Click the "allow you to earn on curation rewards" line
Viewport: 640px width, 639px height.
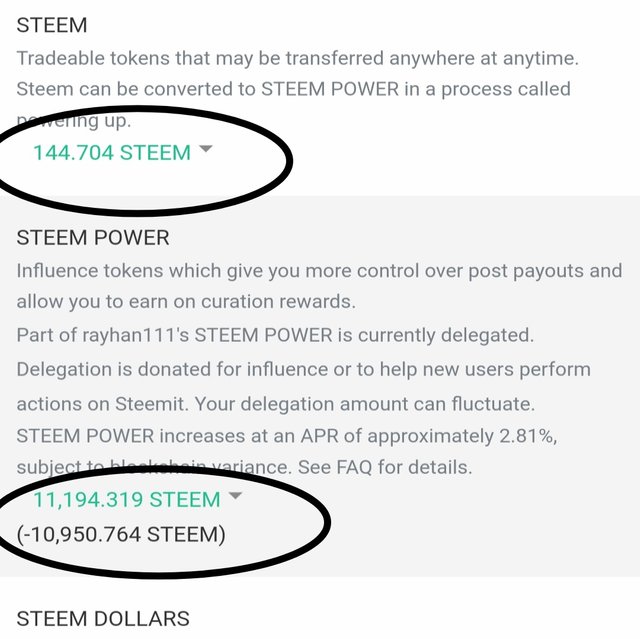point(186,302)
